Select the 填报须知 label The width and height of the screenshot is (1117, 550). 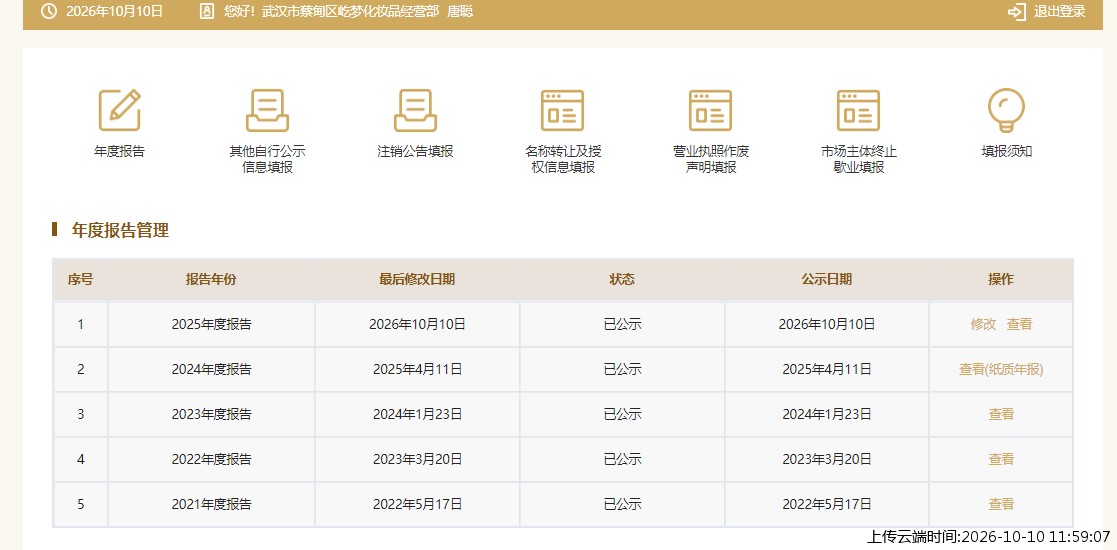(x=1007, y=151)
